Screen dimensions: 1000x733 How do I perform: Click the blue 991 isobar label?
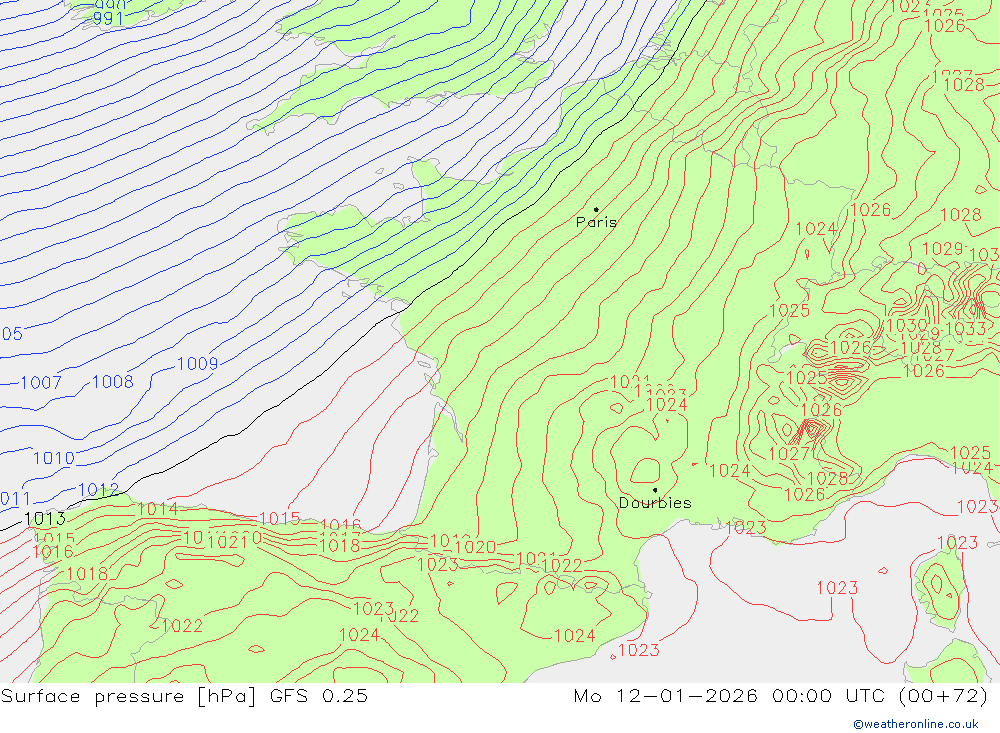point(108,19)
